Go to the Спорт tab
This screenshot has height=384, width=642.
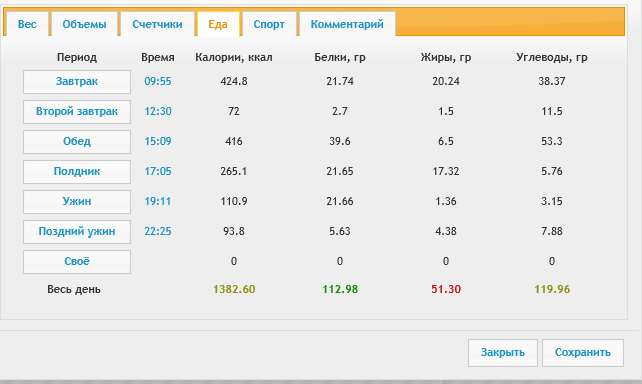point(269,24)
